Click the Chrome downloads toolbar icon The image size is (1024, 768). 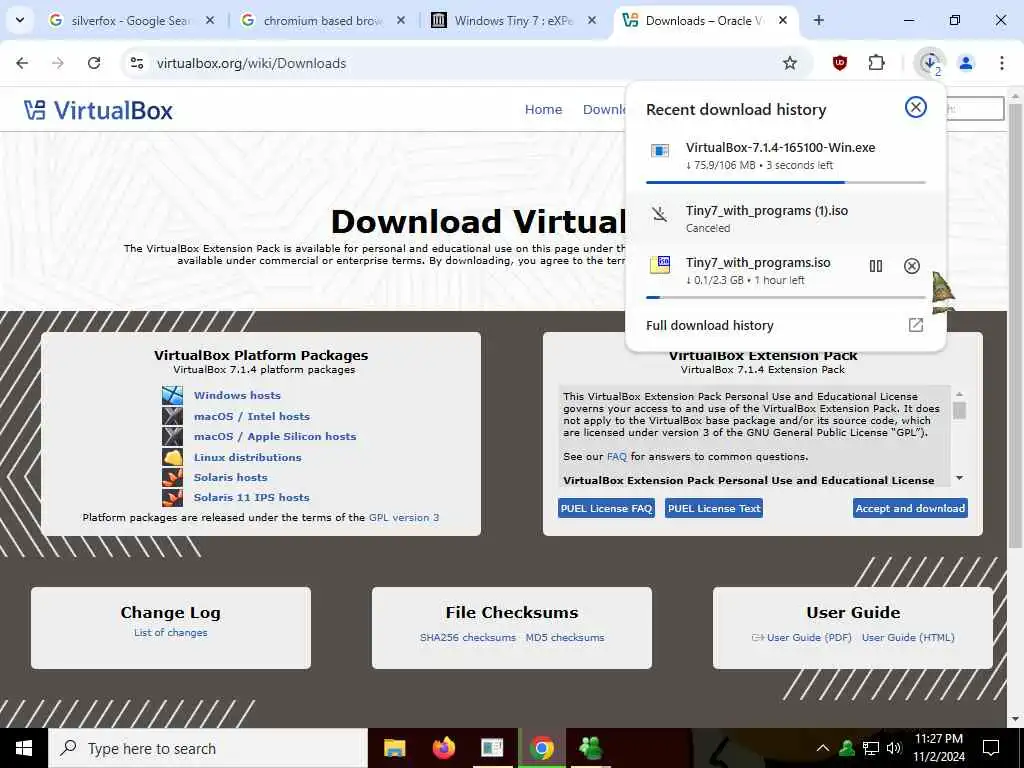[x=930, y=63]
